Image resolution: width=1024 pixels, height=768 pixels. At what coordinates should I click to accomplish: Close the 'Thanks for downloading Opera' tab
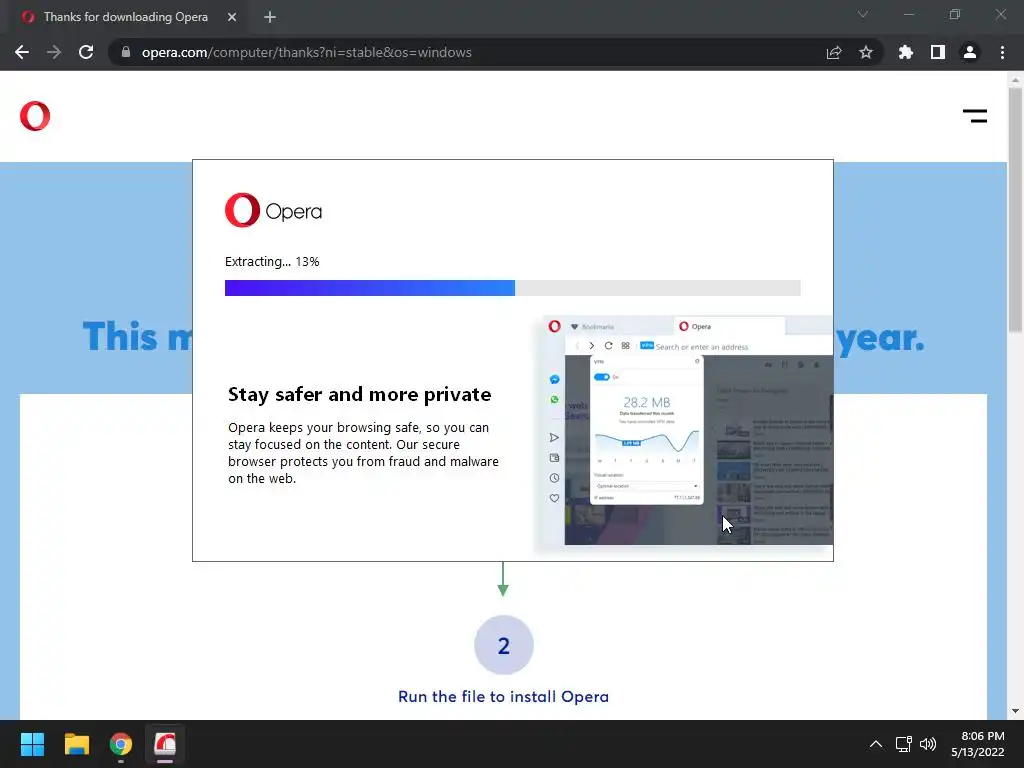point(232,17)
